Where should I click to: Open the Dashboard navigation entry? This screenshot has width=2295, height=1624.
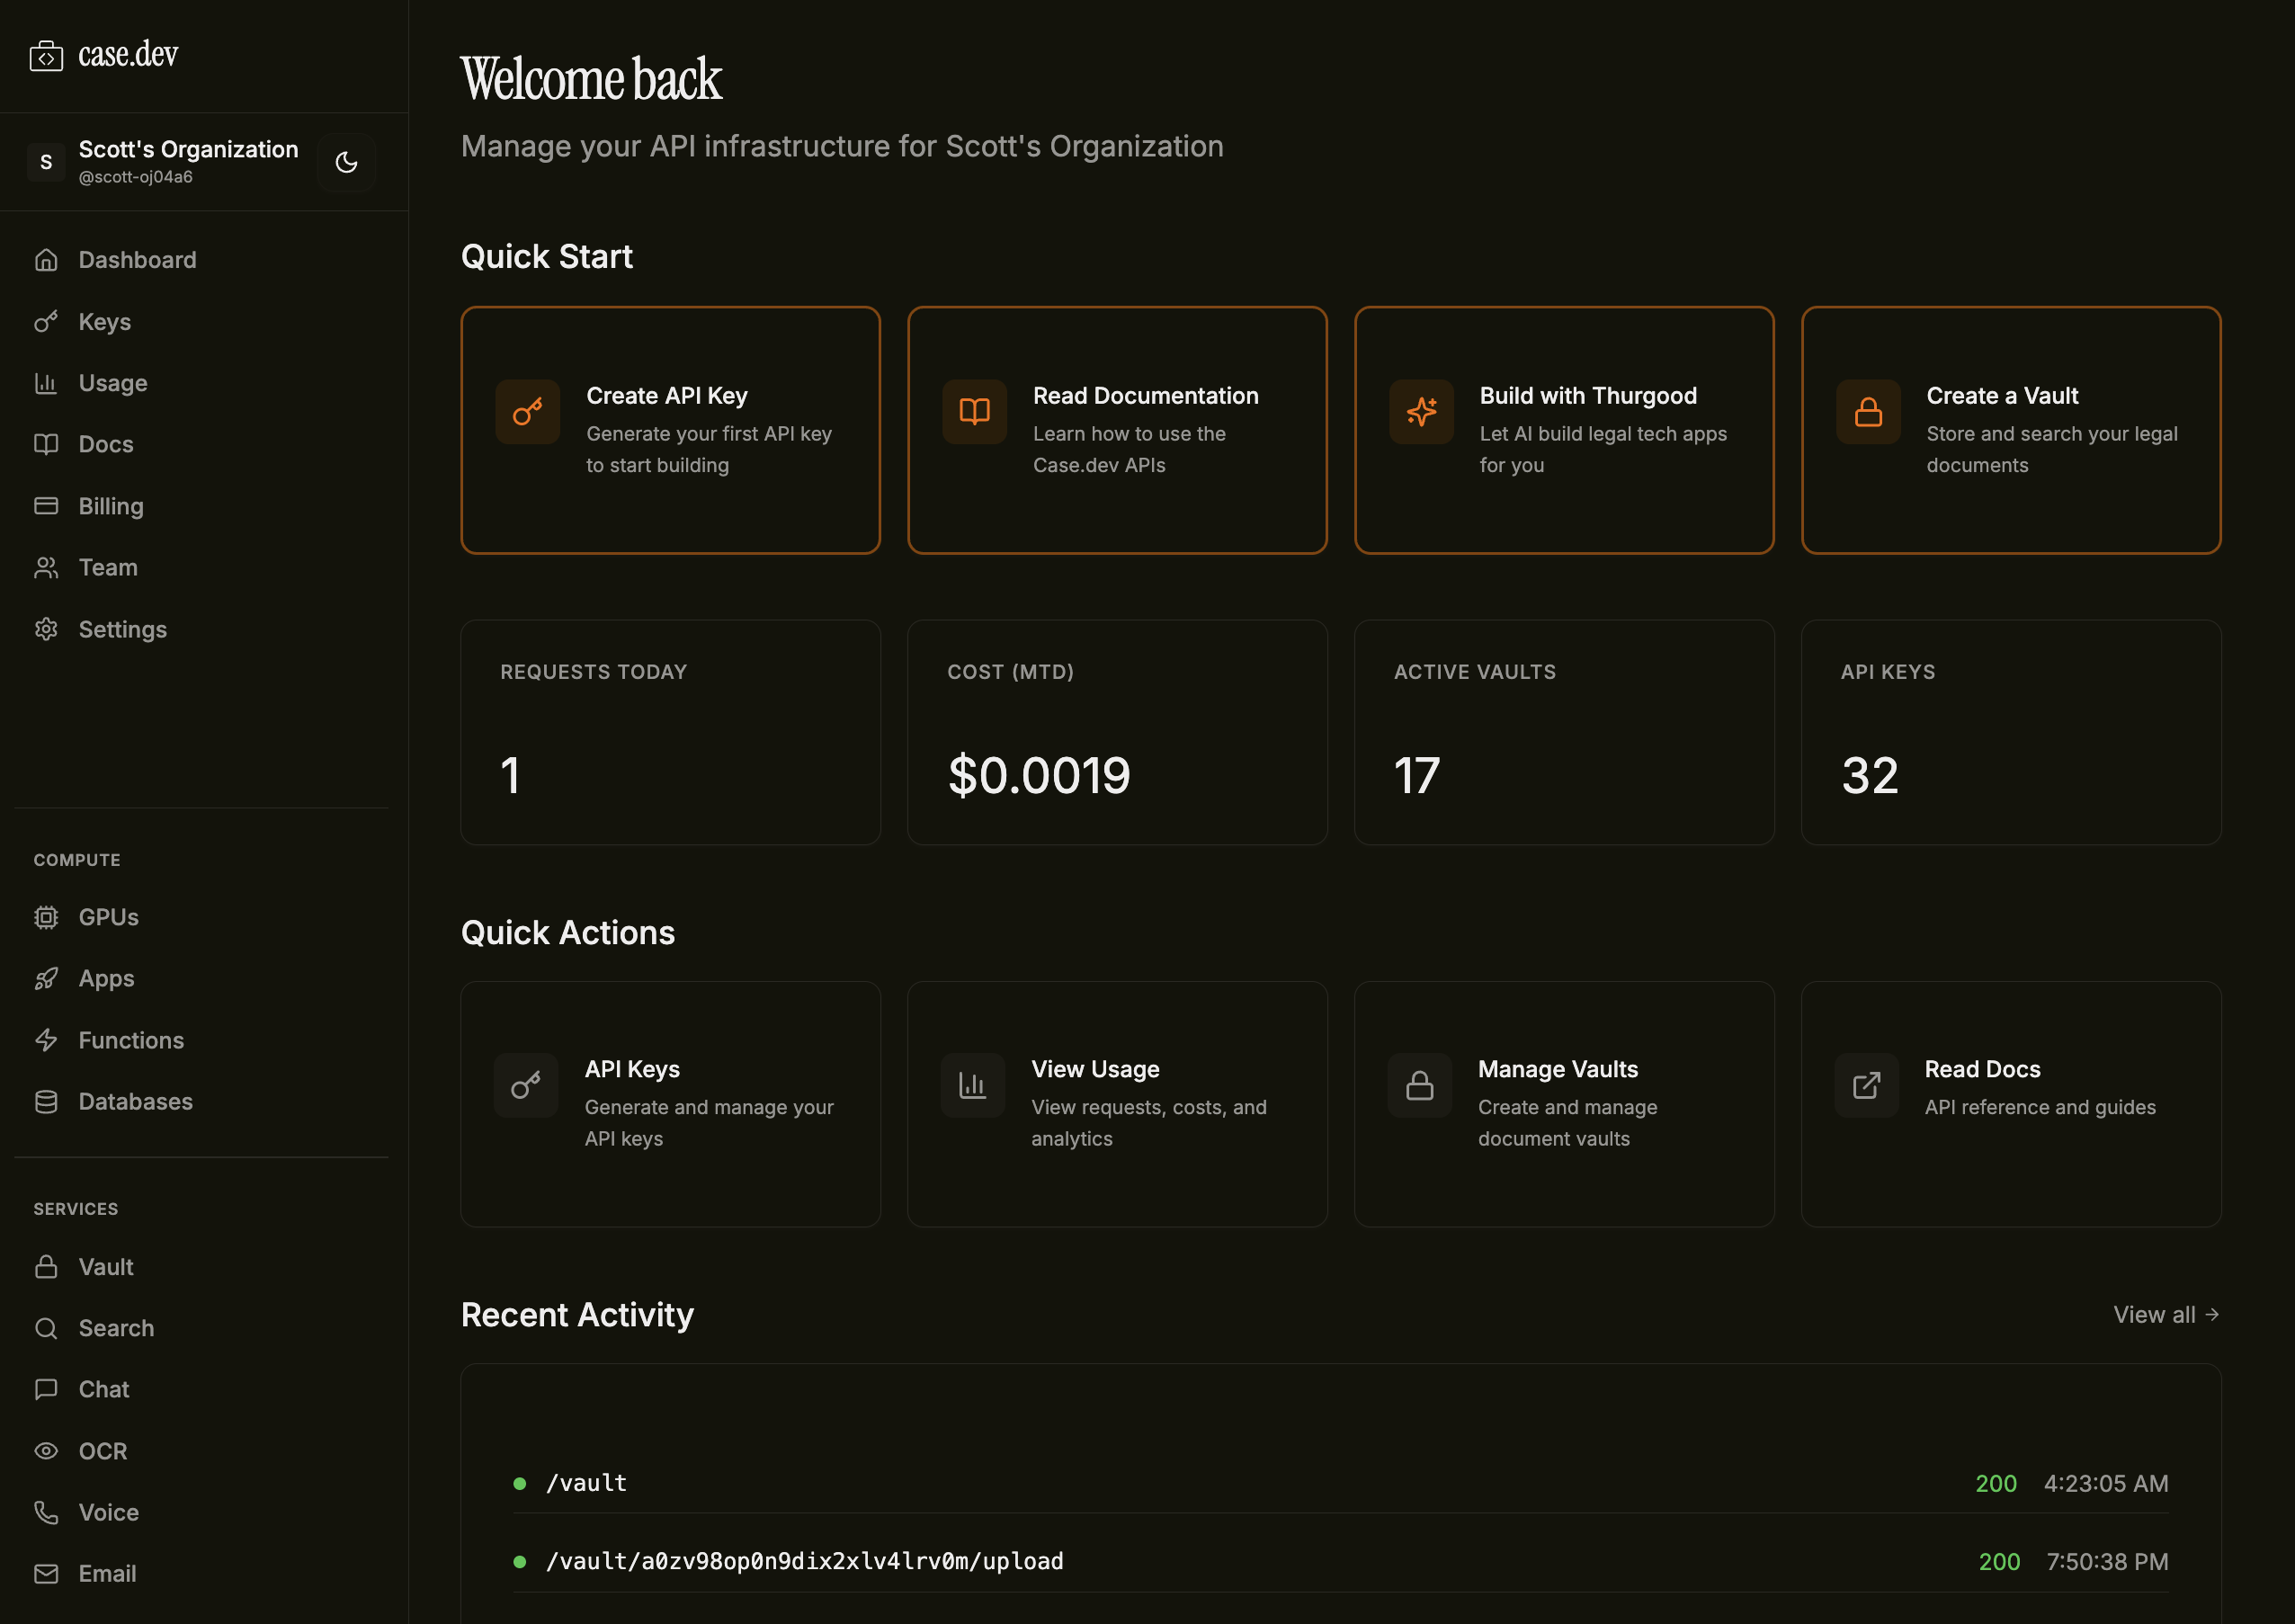(x=137, y=259)
